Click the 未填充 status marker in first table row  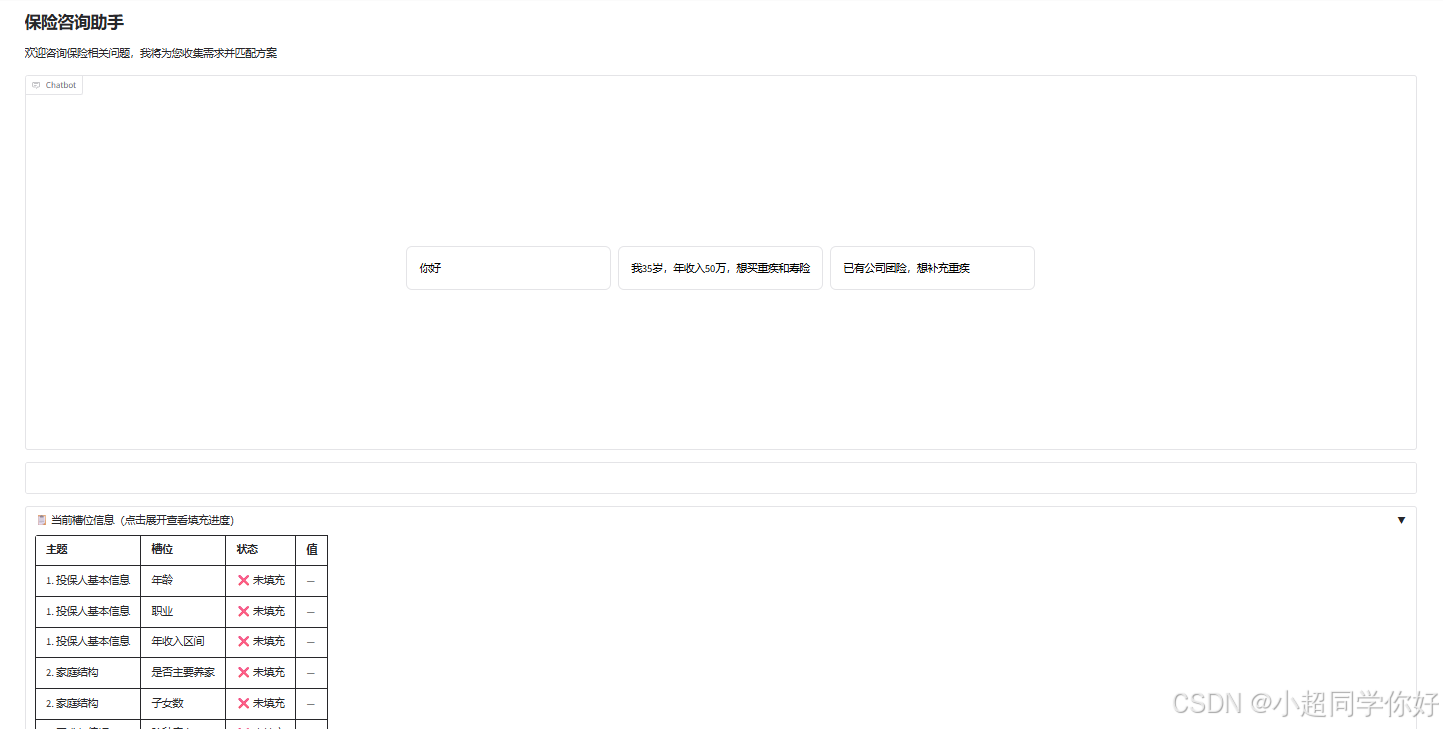[260, 580]
